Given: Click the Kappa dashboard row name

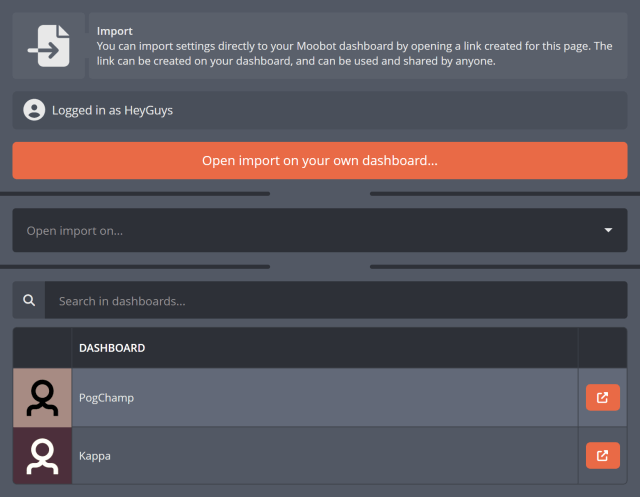Looking at the screenshot, I should pos(95,456).
